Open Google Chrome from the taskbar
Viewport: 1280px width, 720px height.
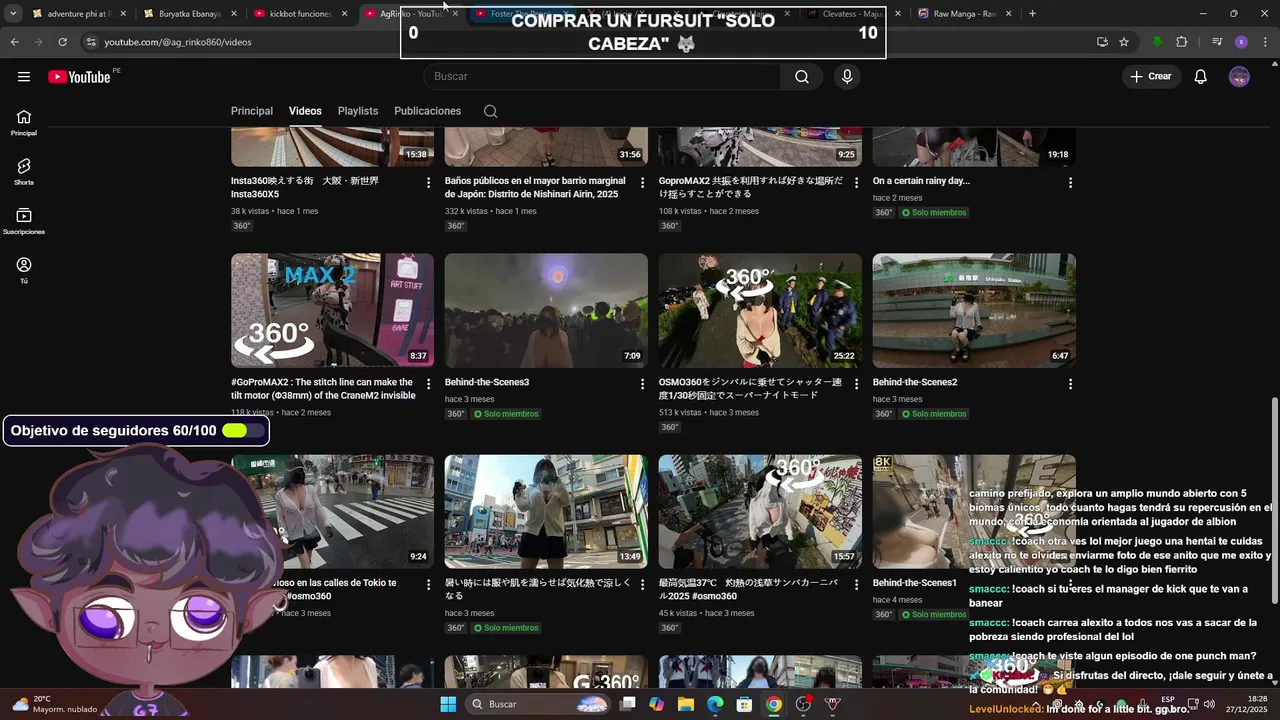click(774, 704)
